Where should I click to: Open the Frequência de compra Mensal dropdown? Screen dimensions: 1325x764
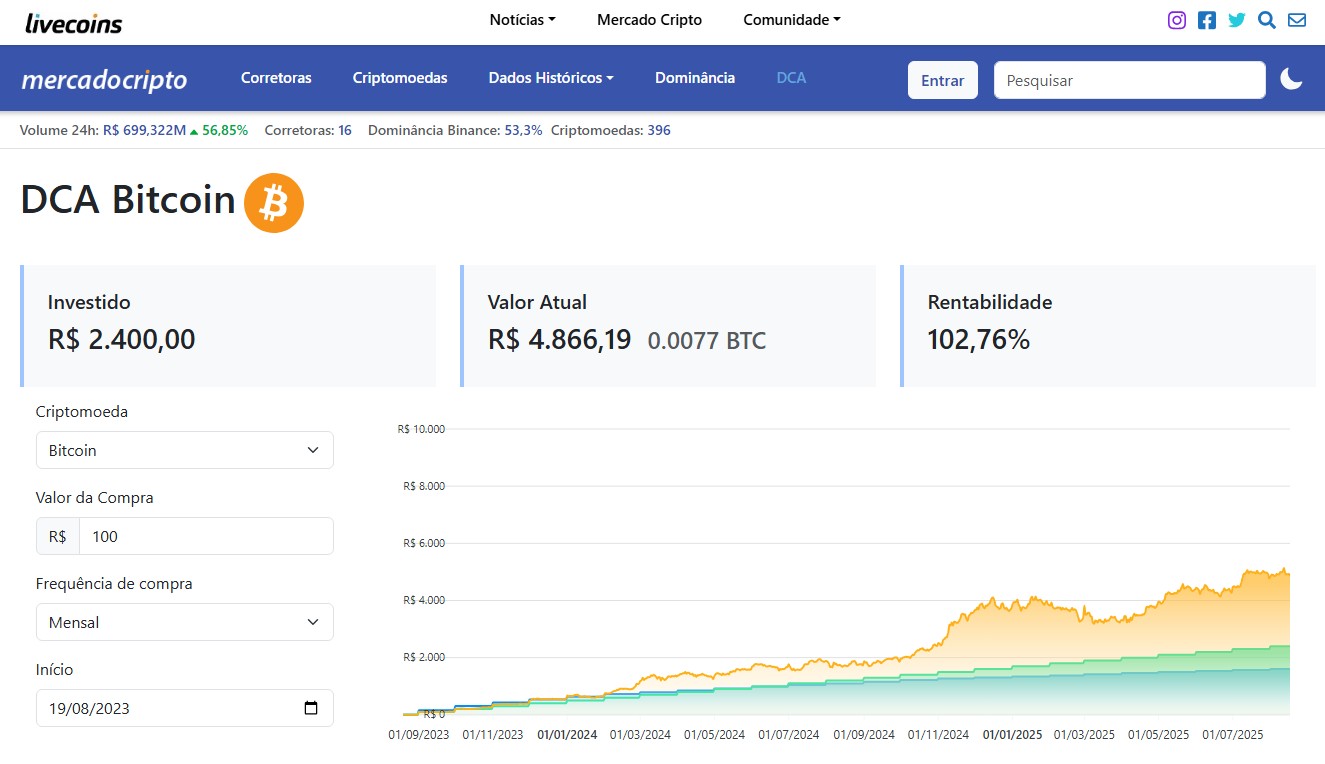(185, 622)
